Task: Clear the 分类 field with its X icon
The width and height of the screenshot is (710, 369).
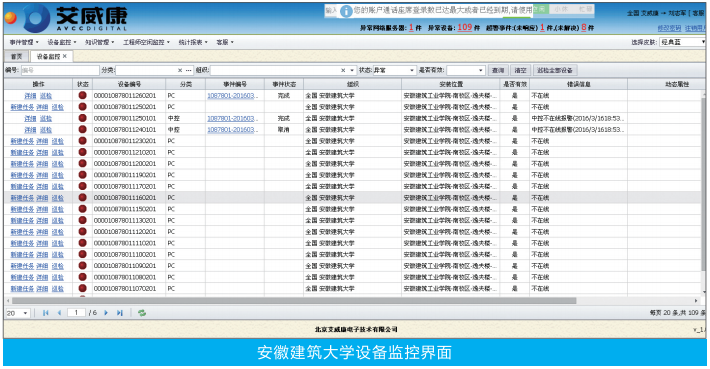Action: pos(180,71)
